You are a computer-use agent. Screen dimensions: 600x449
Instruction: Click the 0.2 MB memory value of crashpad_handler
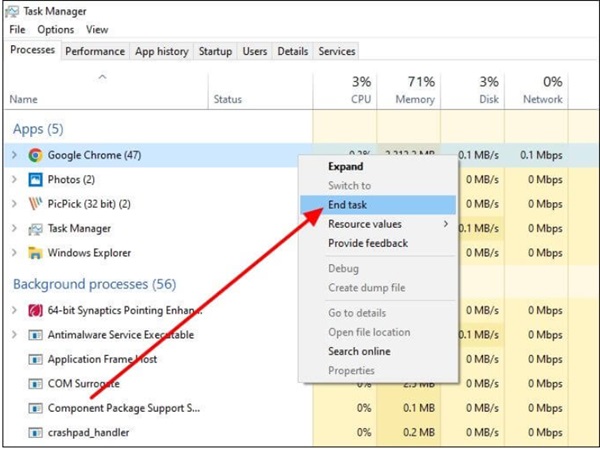point(419,433)
